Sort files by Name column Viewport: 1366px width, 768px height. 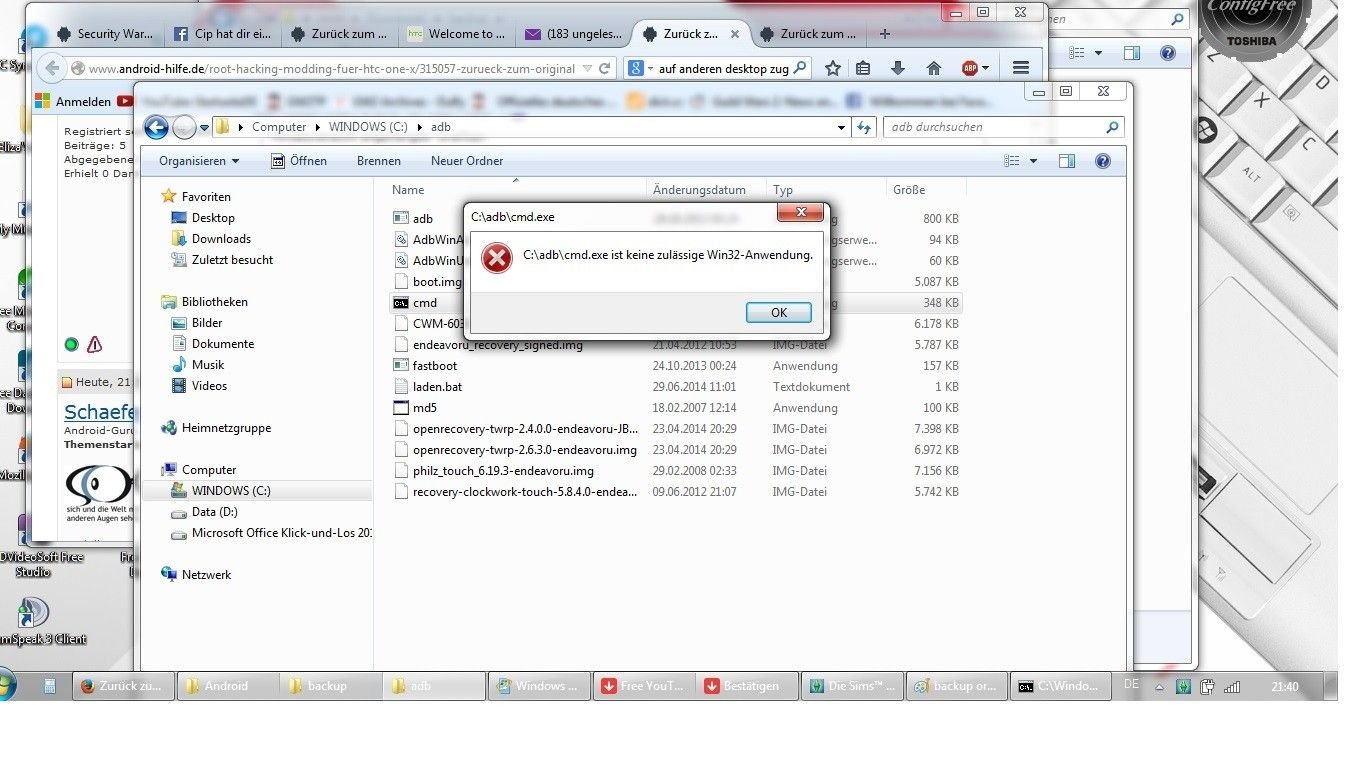click(x=408, y=190)
